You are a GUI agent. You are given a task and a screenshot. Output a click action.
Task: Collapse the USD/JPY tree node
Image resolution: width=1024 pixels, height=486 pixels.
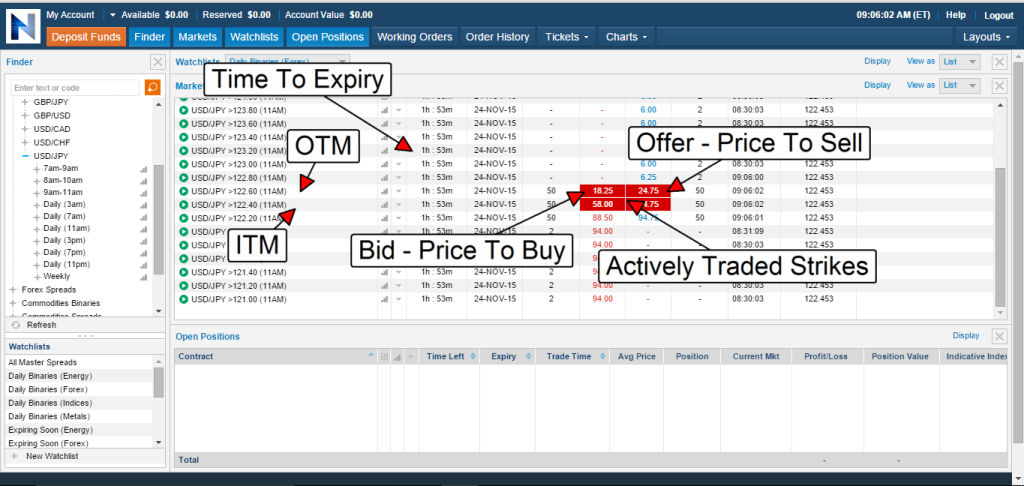[x=25, y=156]
